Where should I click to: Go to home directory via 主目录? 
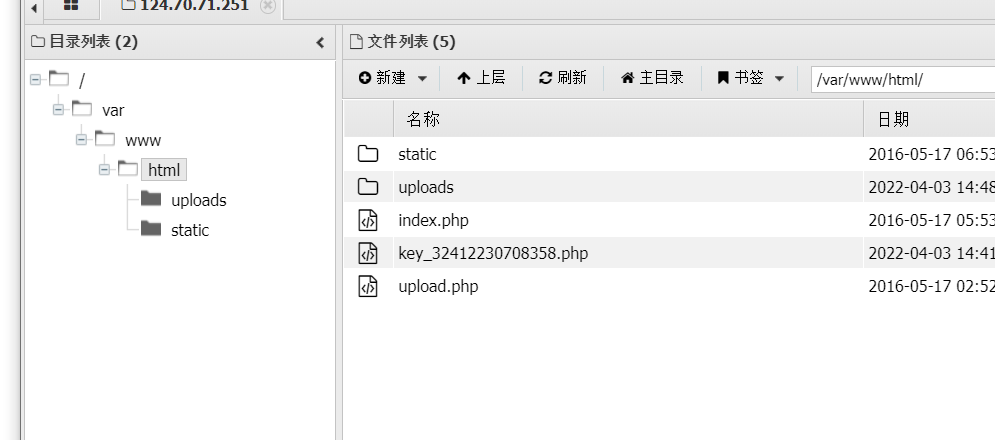tap(652, 77)
